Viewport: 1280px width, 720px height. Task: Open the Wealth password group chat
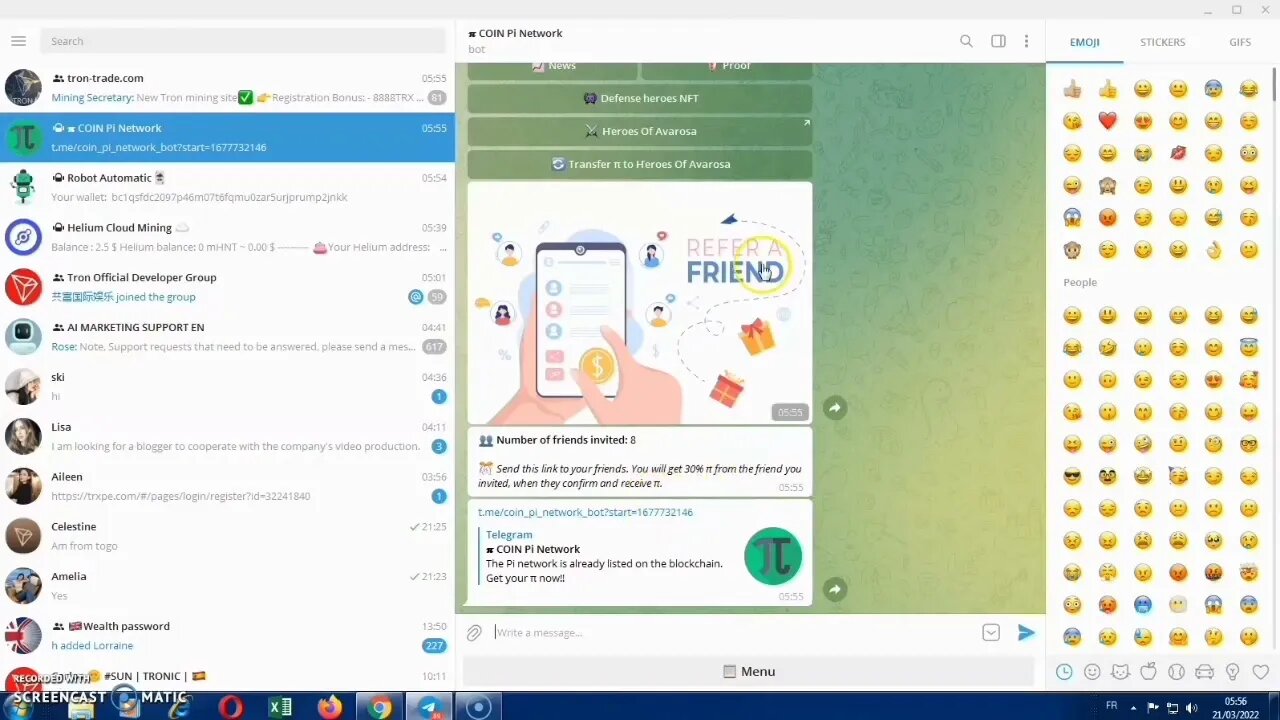coord(227,635)
